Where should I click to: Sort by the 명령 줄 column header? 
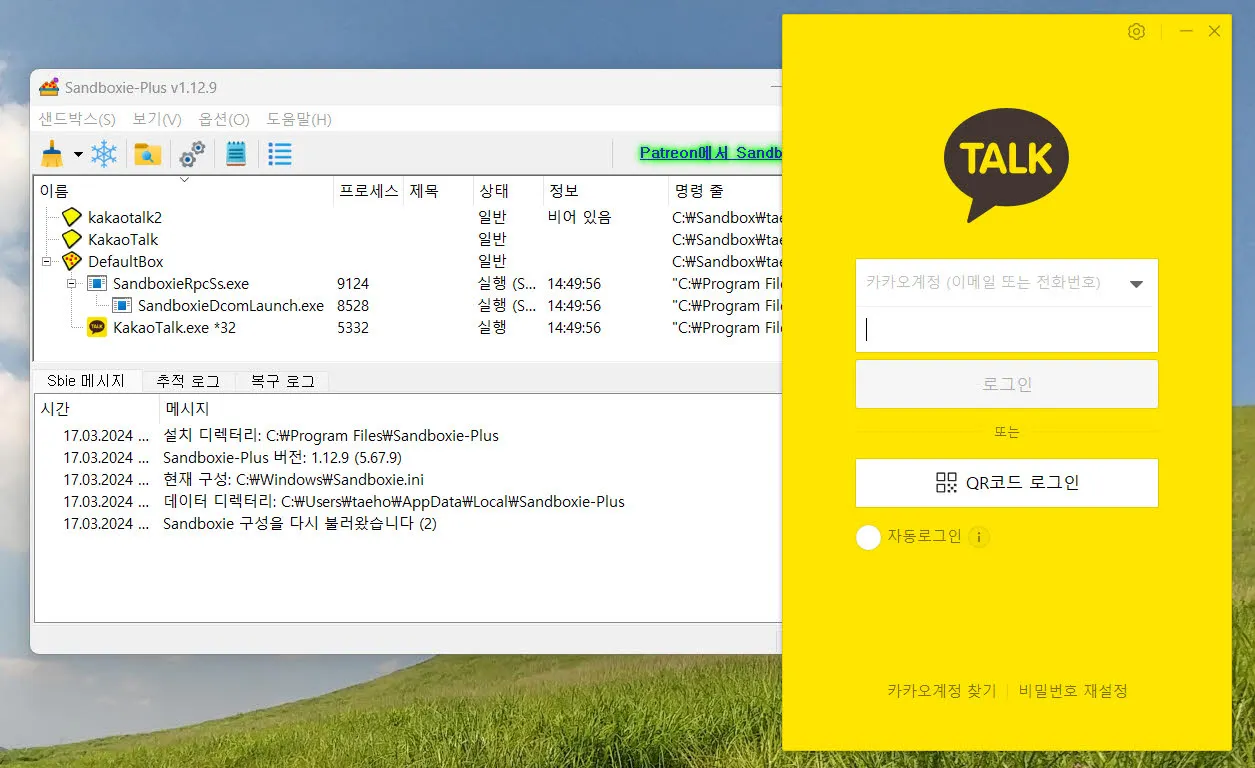[725, 191]
